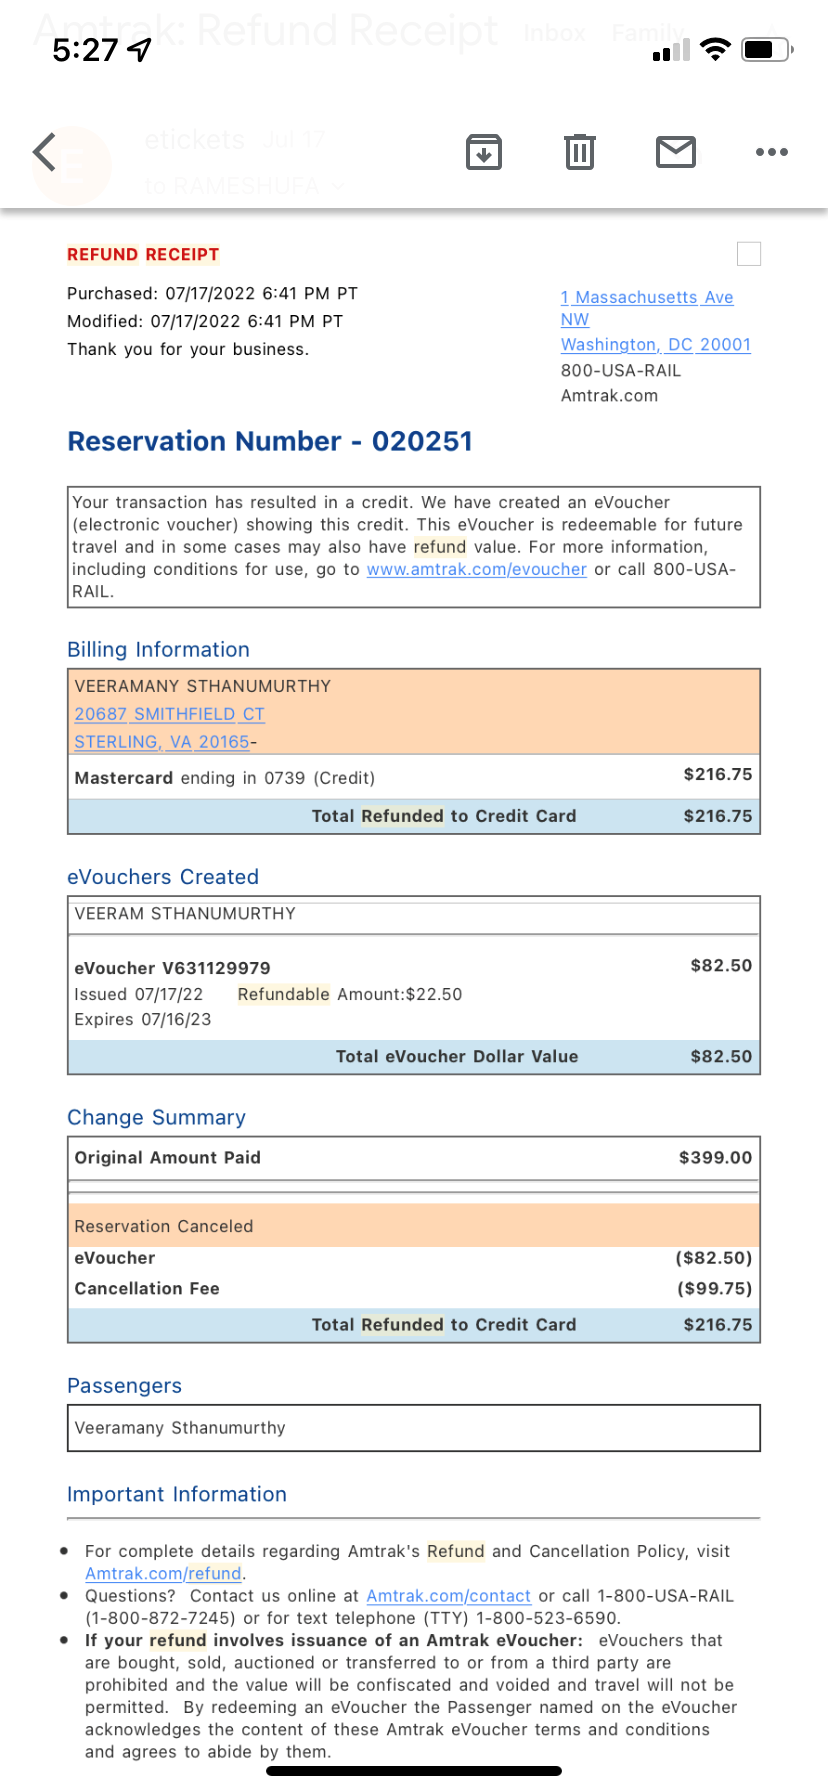Tap the etickets sender avatar
Image resolution: width=828 pixels, height=1792 pixels.
71,166
